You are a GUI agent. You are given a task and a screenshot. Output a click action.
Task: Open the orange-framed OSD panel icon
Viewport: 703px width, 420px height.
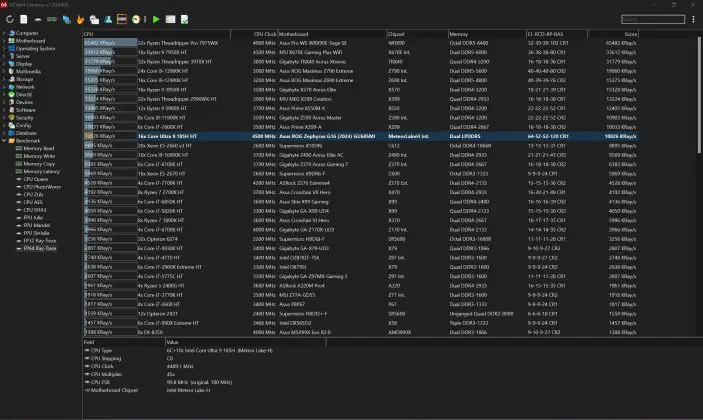122,19
